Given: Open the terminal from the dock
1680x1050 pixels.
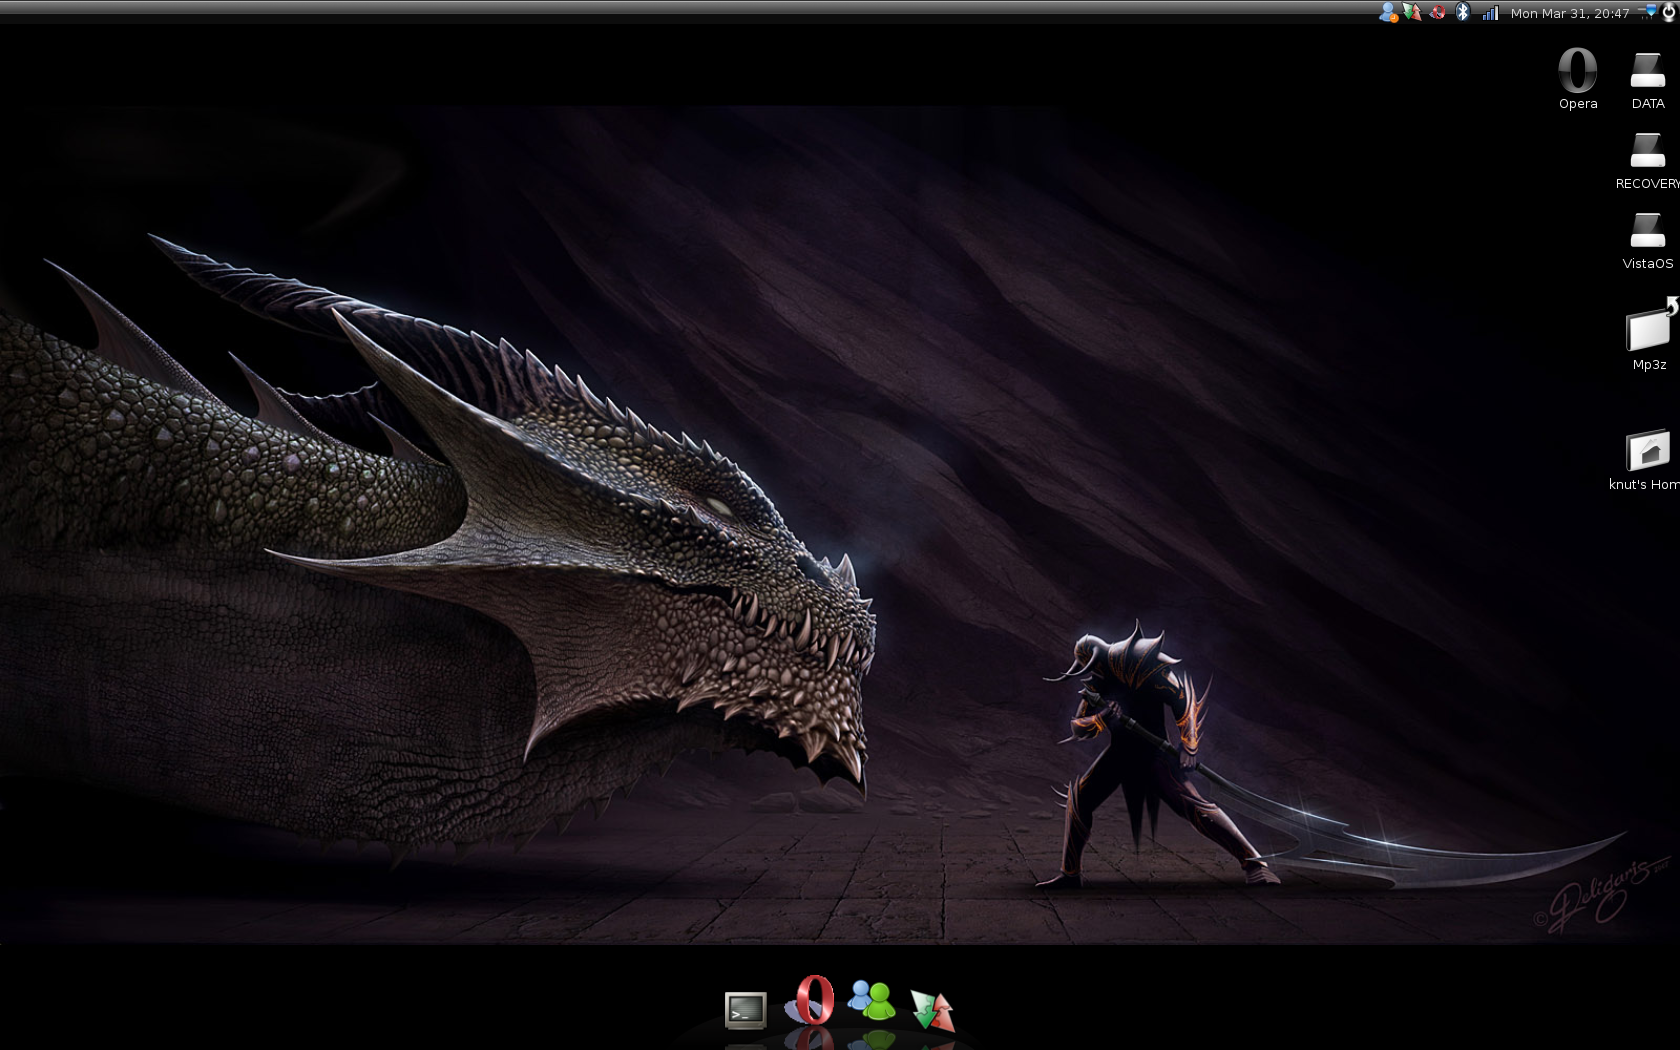Looking at the screenshot, I should [x=745, y=1010].
